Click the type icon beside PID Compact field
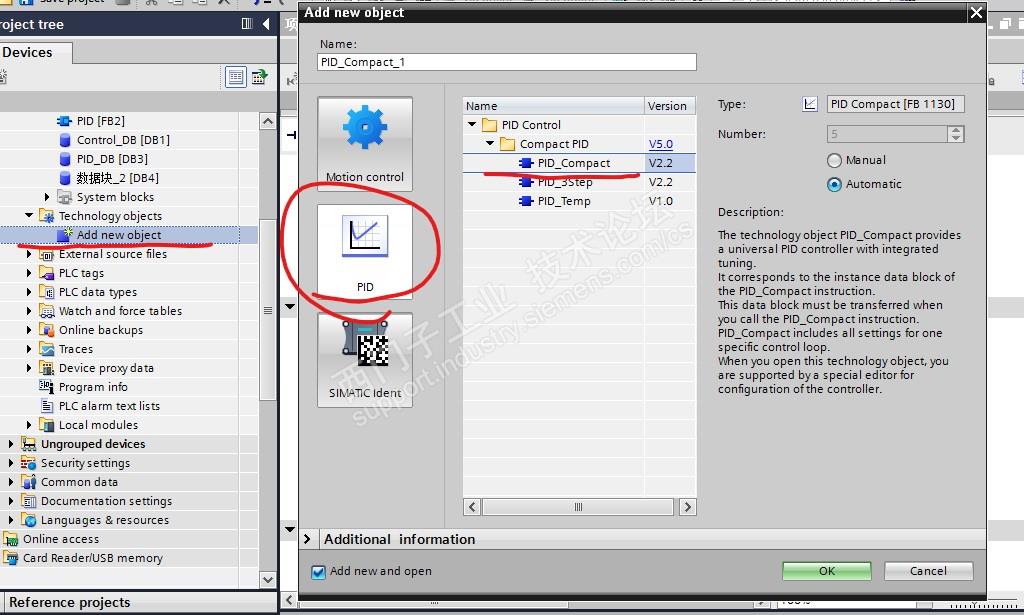The image size is (1024, 615). (810, 104)
